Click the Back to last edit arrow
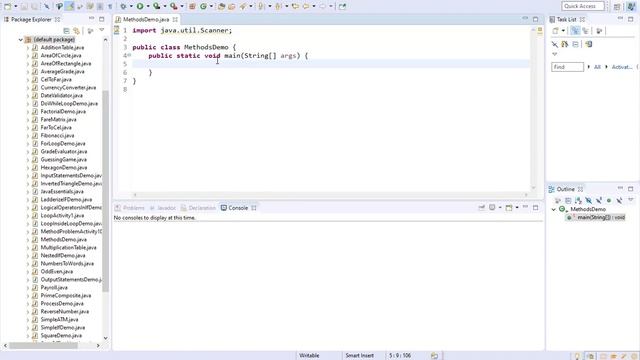640x360 pixels. point(295,6)
